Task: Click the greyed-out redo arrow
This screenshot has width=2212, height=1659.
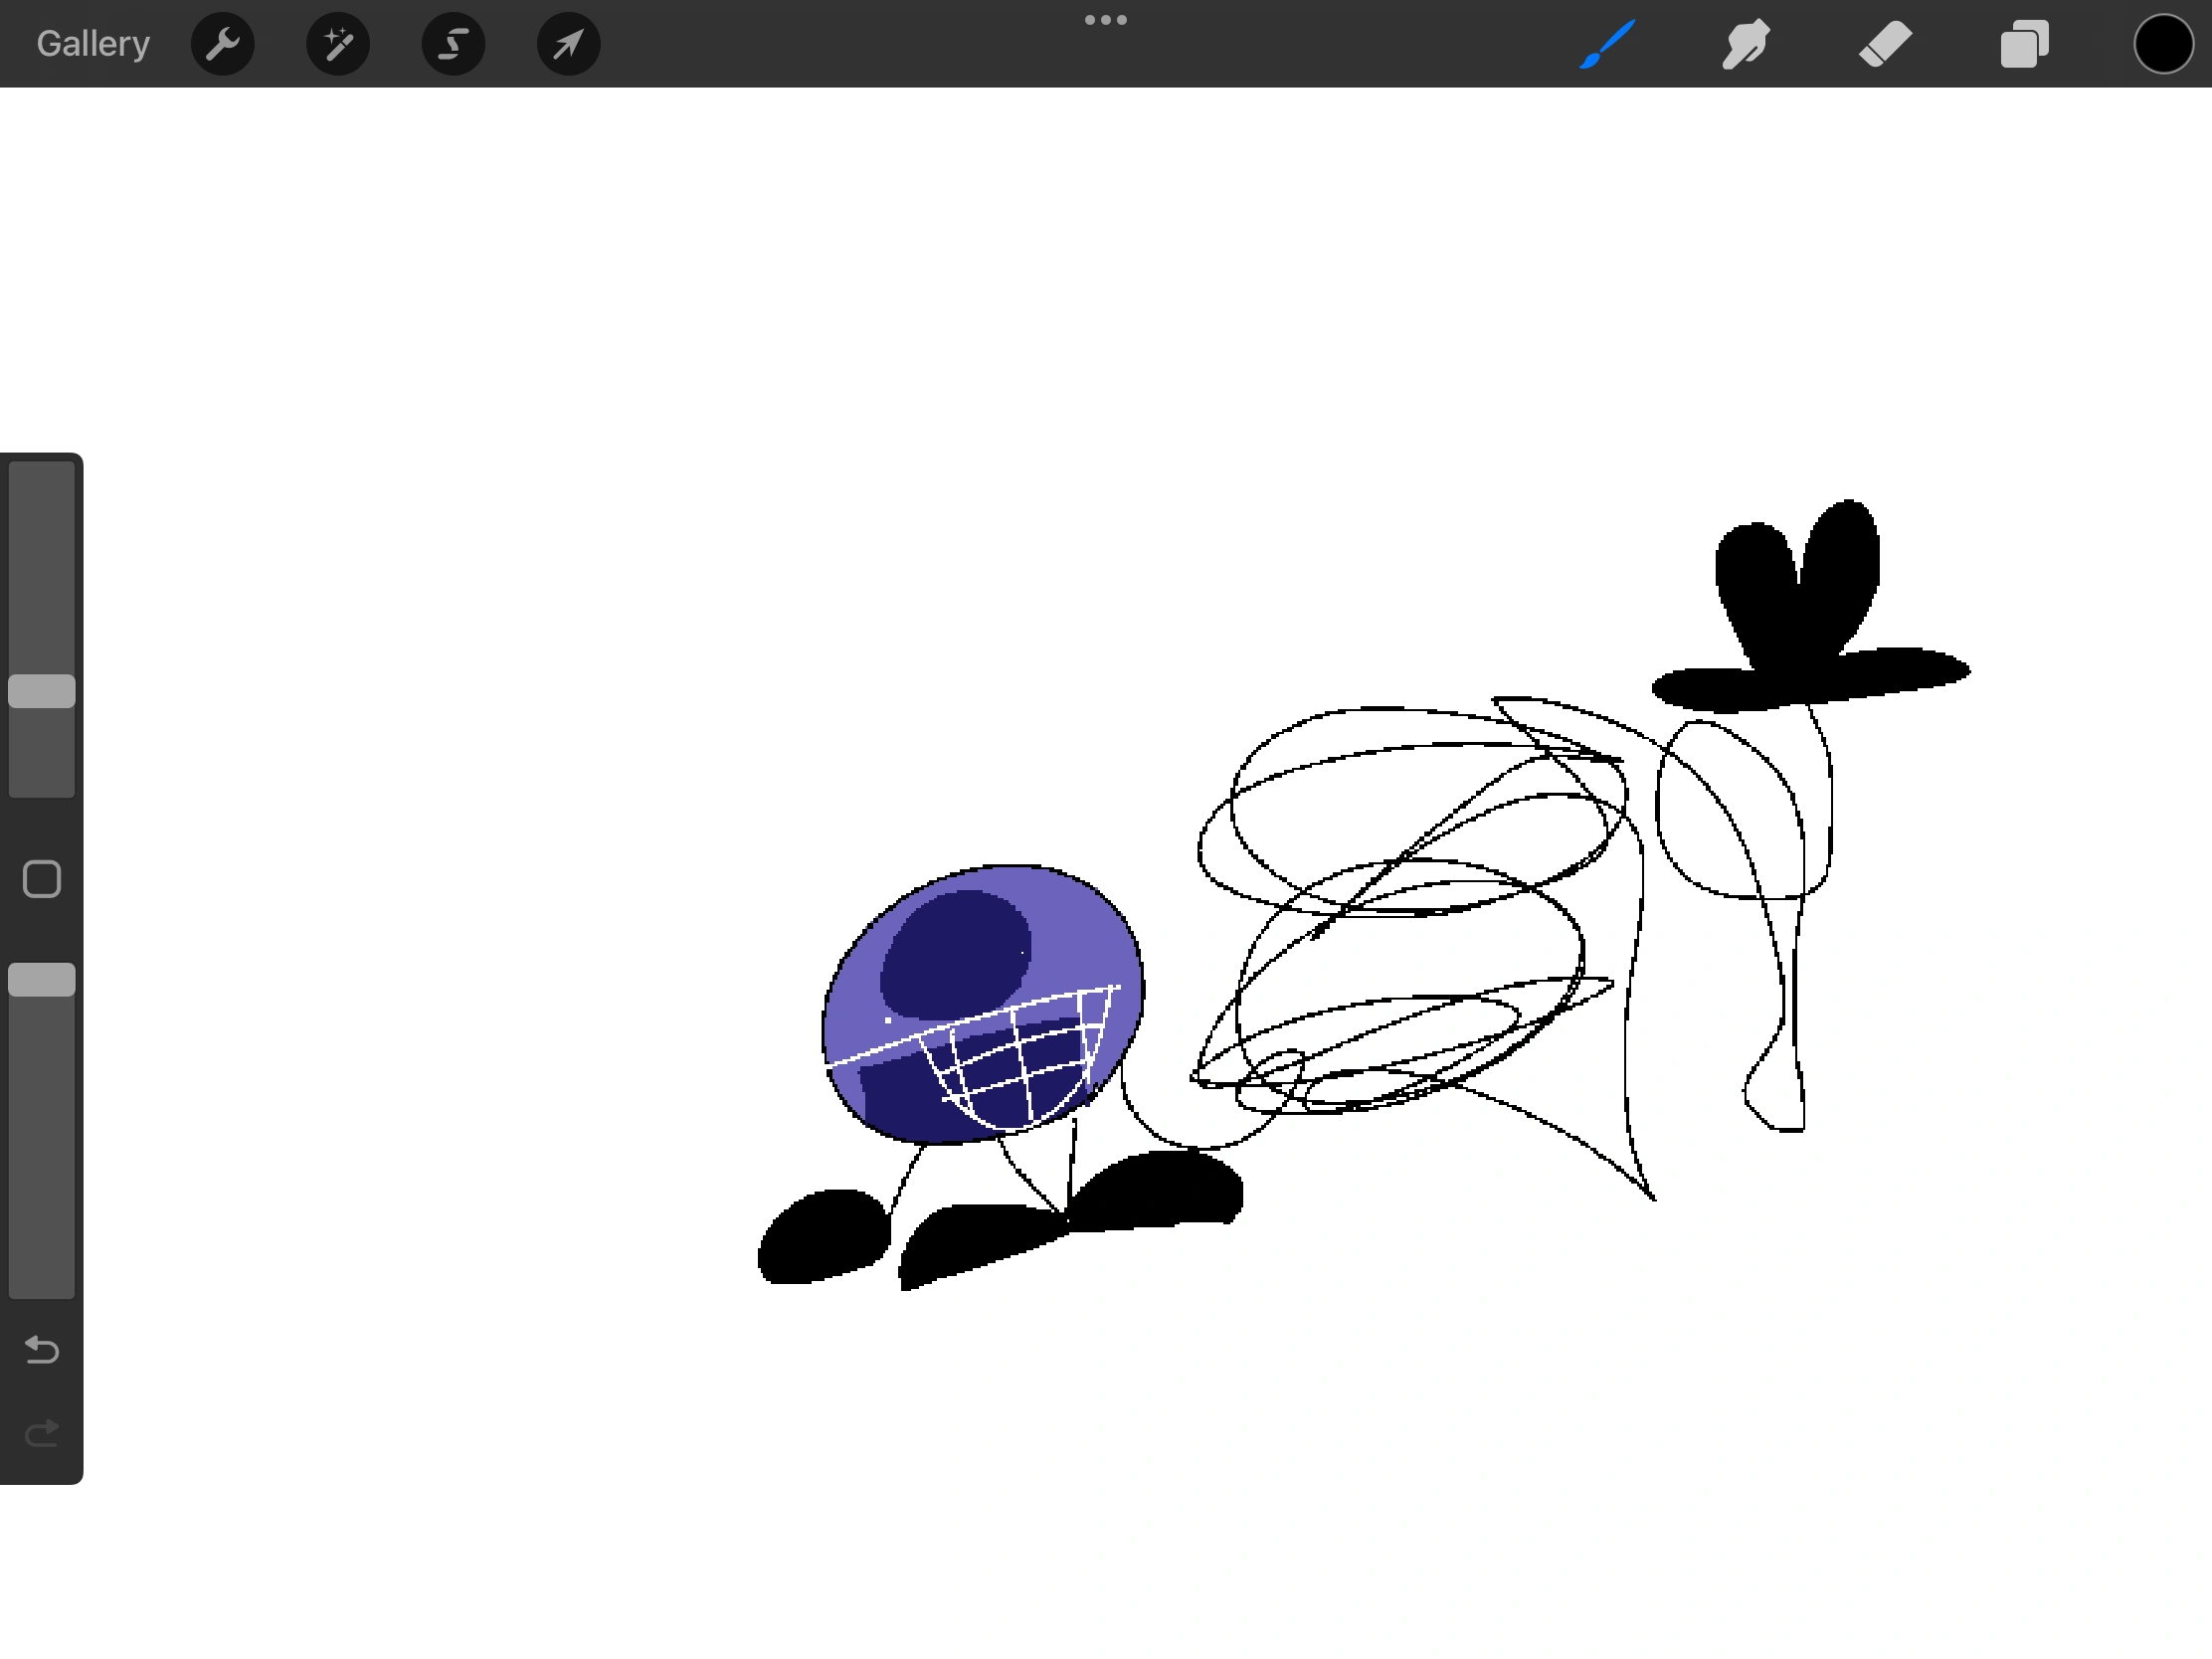Action: point(42,1434)
